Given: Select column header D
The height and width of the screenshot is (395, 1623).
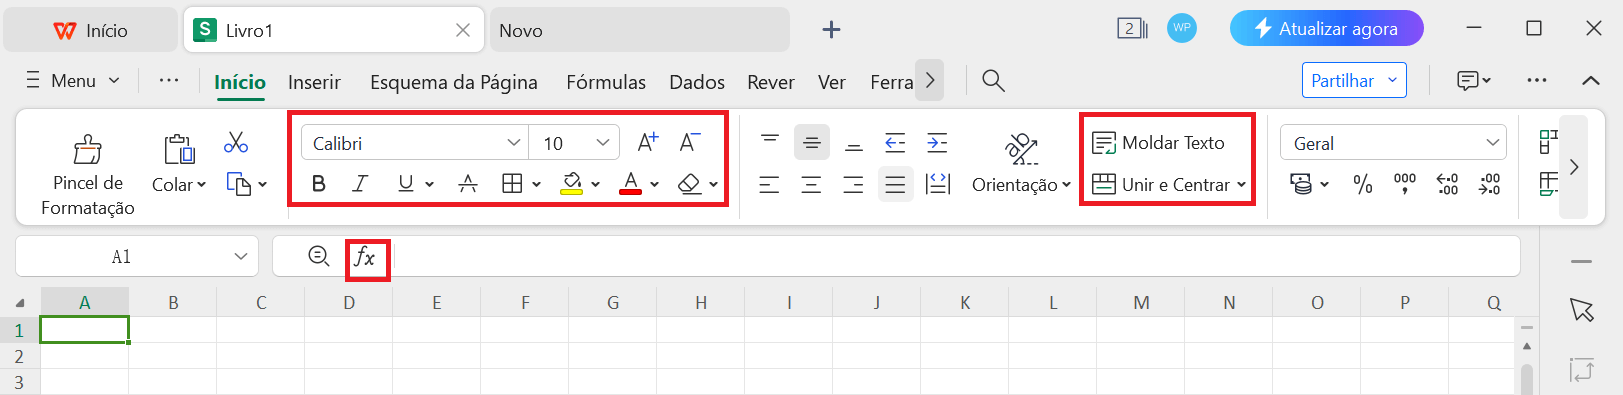Looking at the screenshot, I should 349,302.
